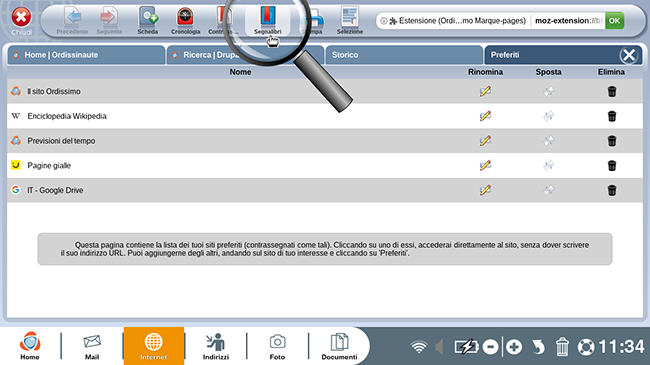Image resolution: width=650 pixels, height=365 pixels.
Task: Move Previsioni del tempo bookmark
Action: 548,141
